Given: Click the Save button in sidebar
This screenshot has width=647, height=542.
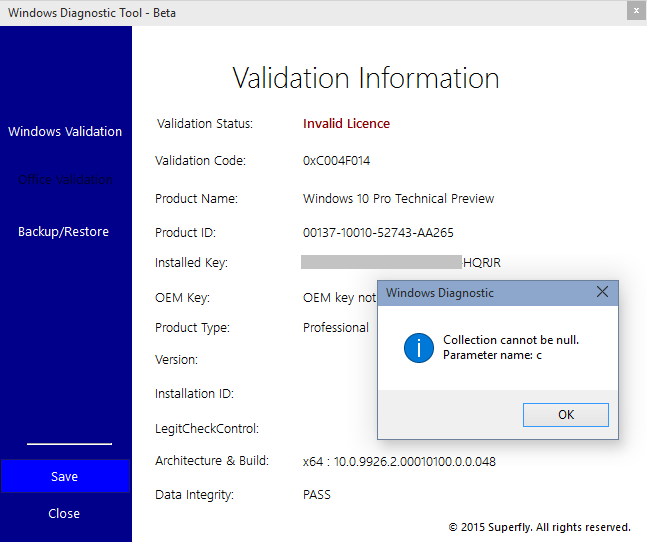Looking at the screenshot, I should [65, 477].
